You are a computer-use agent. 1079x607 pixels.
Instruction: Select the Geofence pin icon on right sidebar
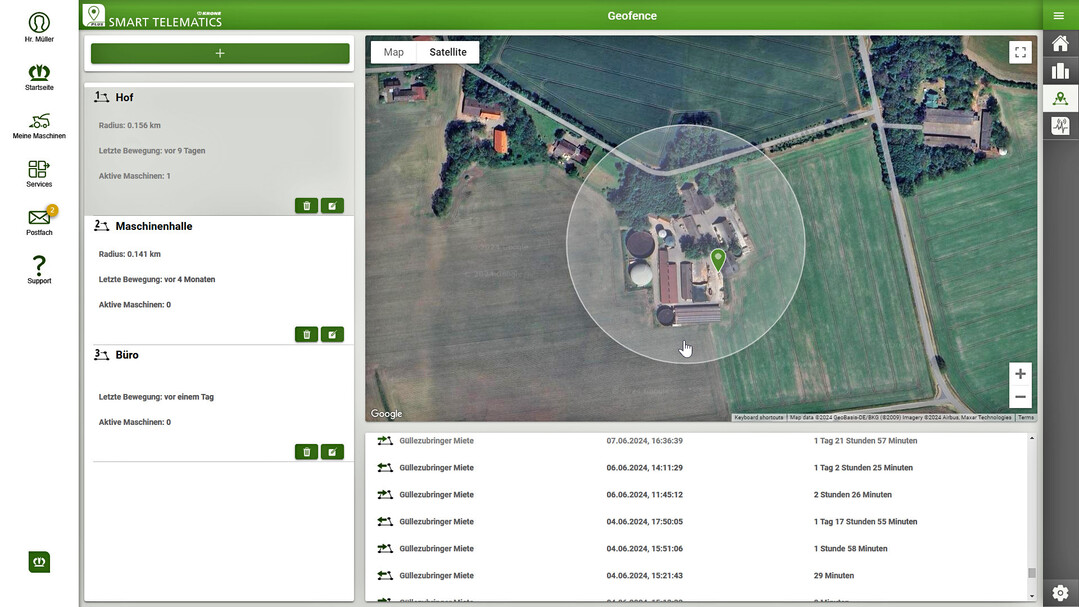click(x=1060, y=97)
